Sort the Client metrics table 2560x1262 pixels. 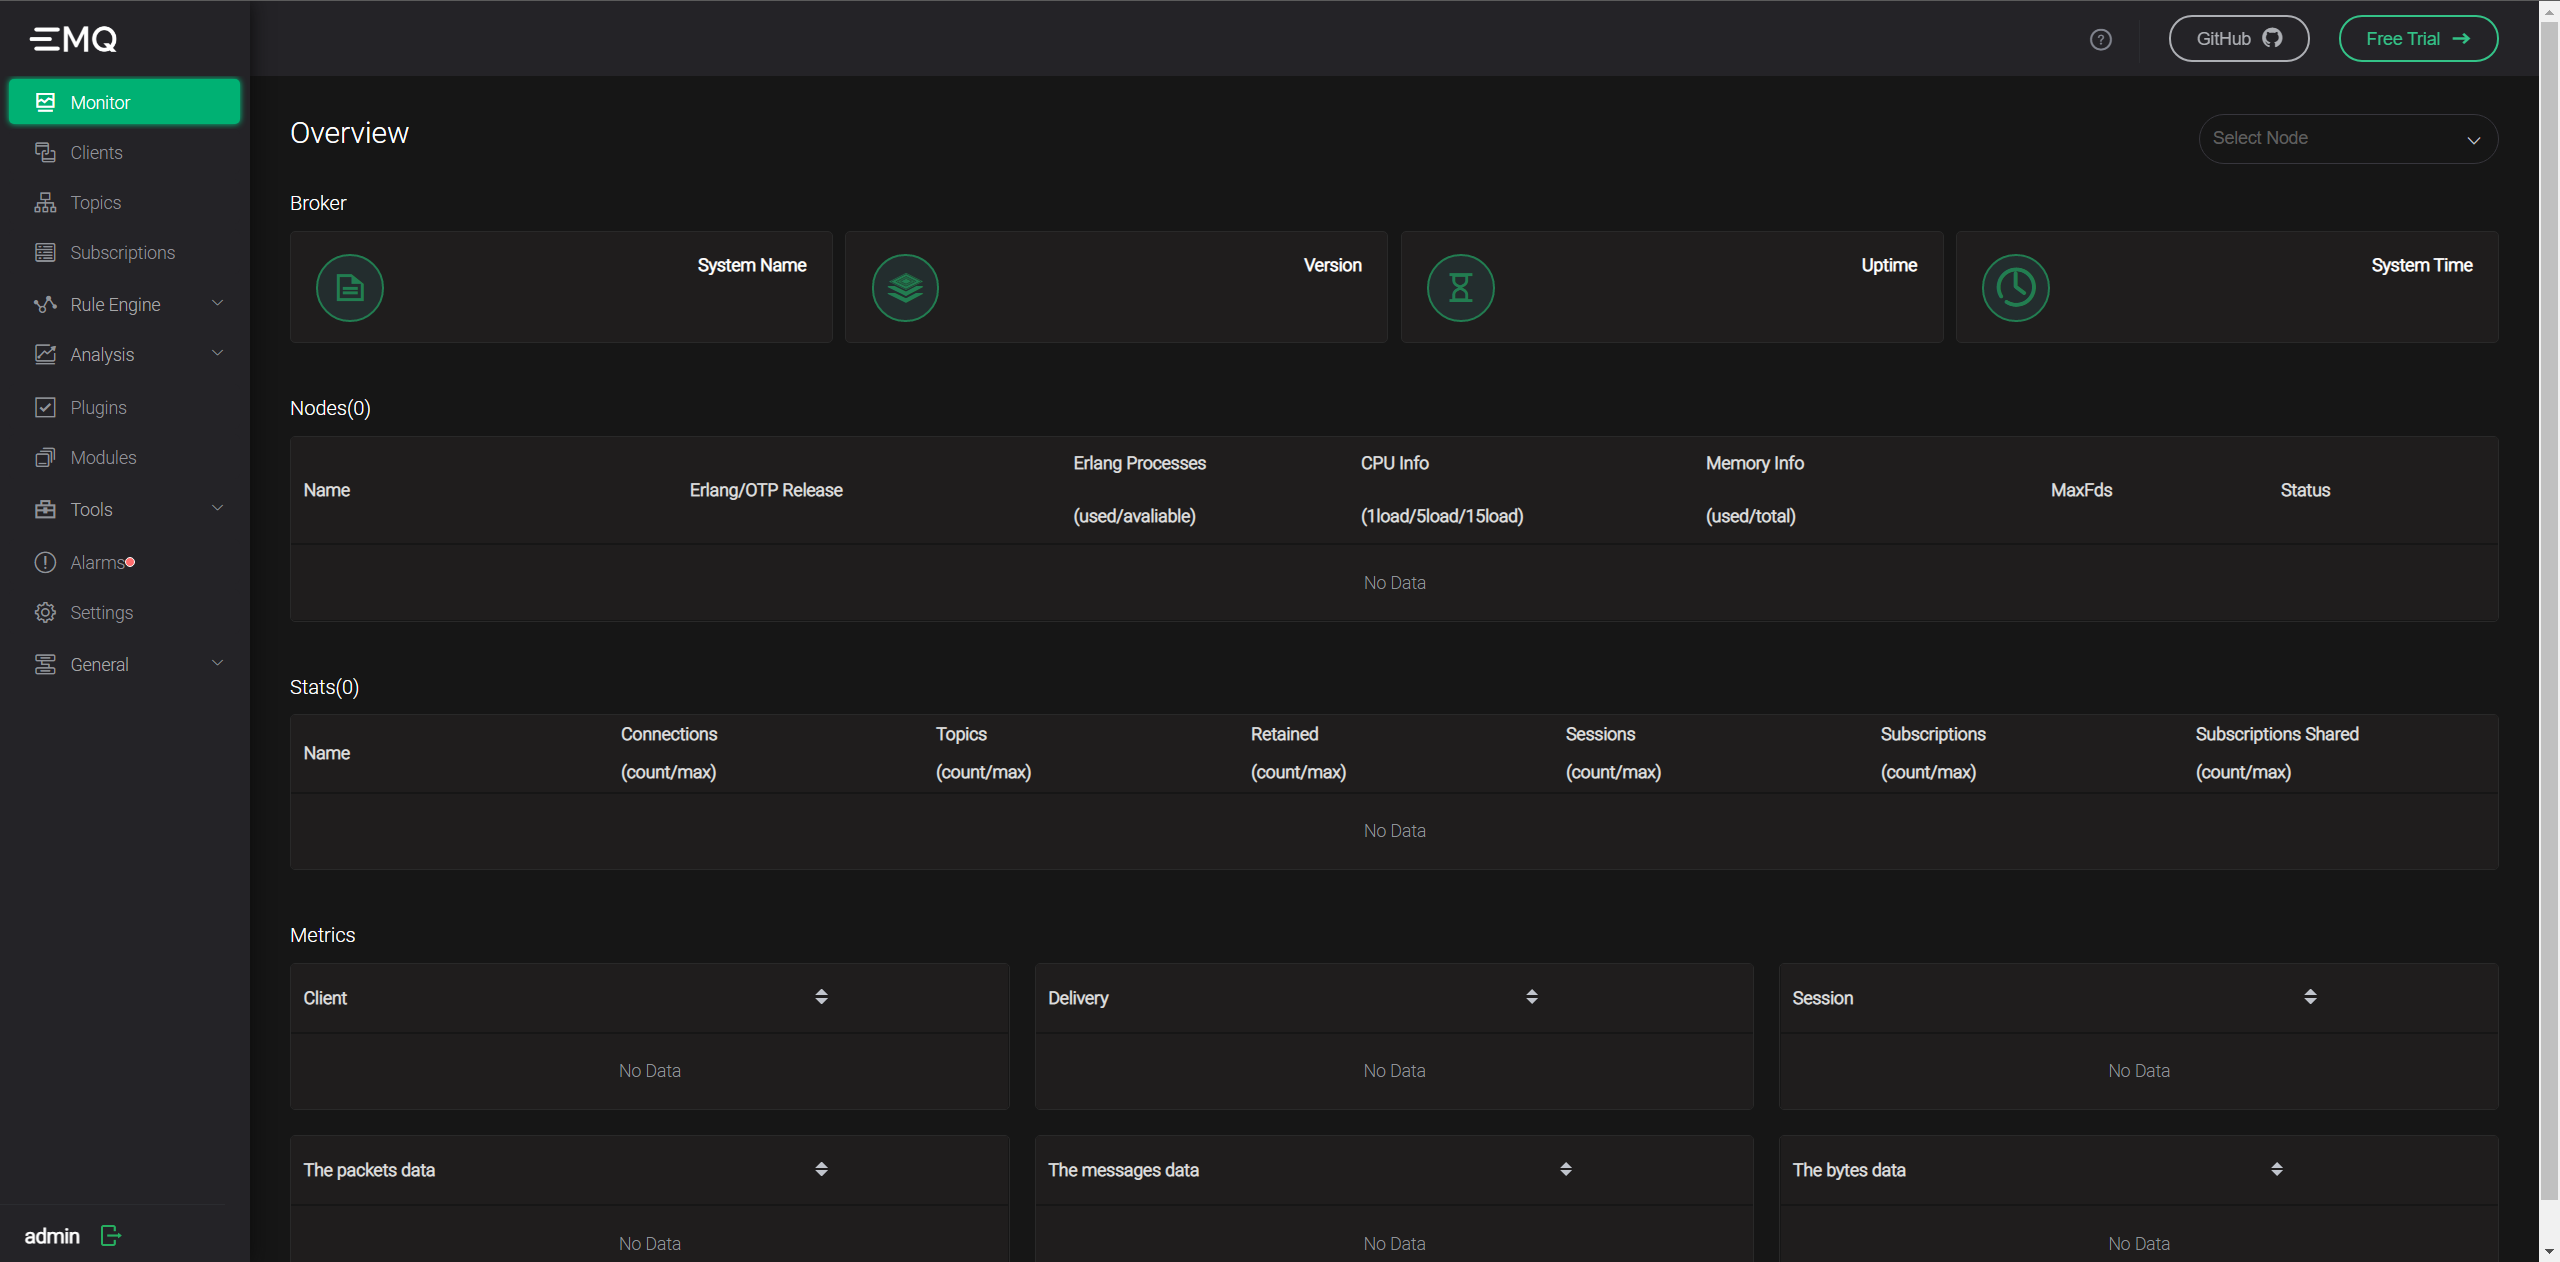tap(821, 997)
